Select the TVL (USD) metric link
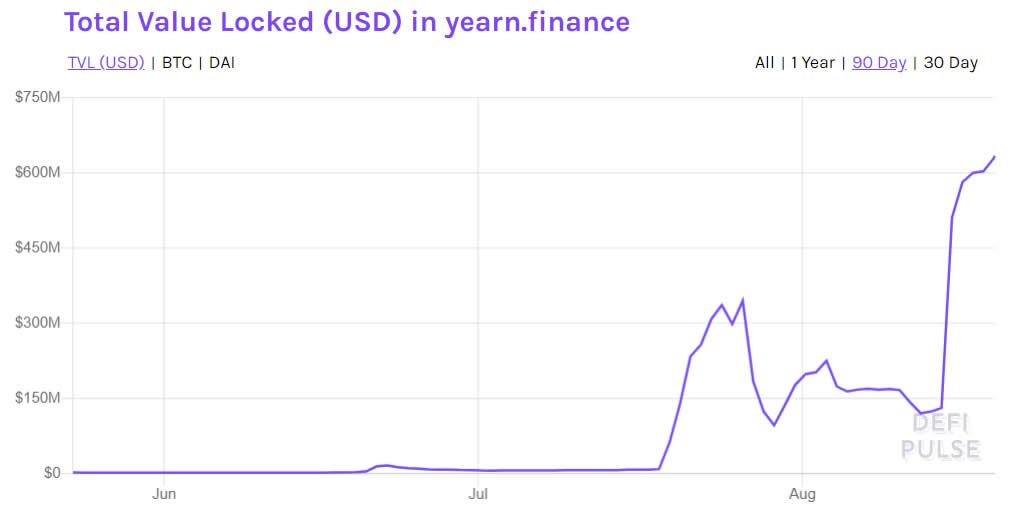Viewport: 1019px width, 516px height. pos(106,62)
